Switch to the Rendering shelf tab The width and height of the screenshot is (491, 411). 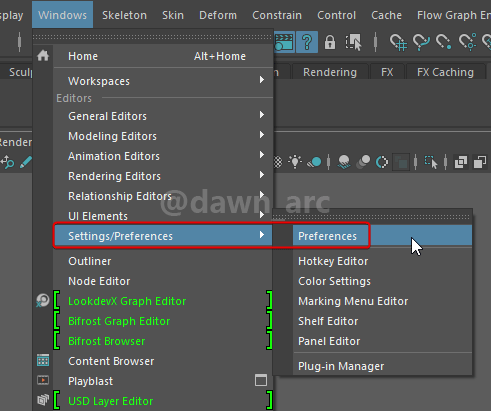point(330,72)
